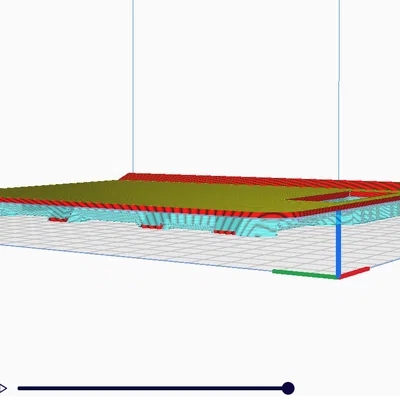Click the path slider handle
400x400 pixels.
[x=288, y=388]
